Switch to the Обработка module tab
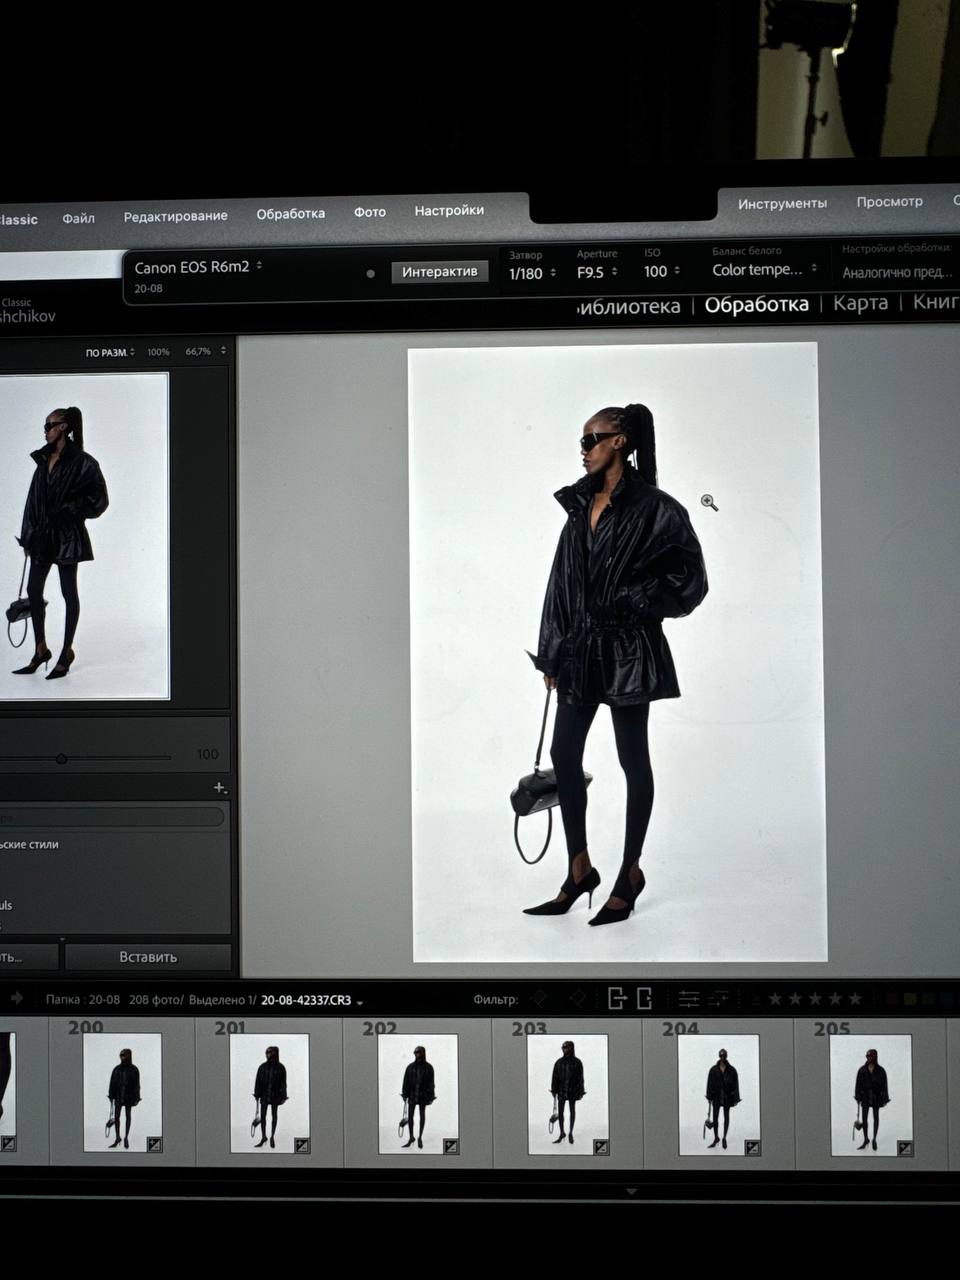 pyautogui.click(x=756, y=304)
